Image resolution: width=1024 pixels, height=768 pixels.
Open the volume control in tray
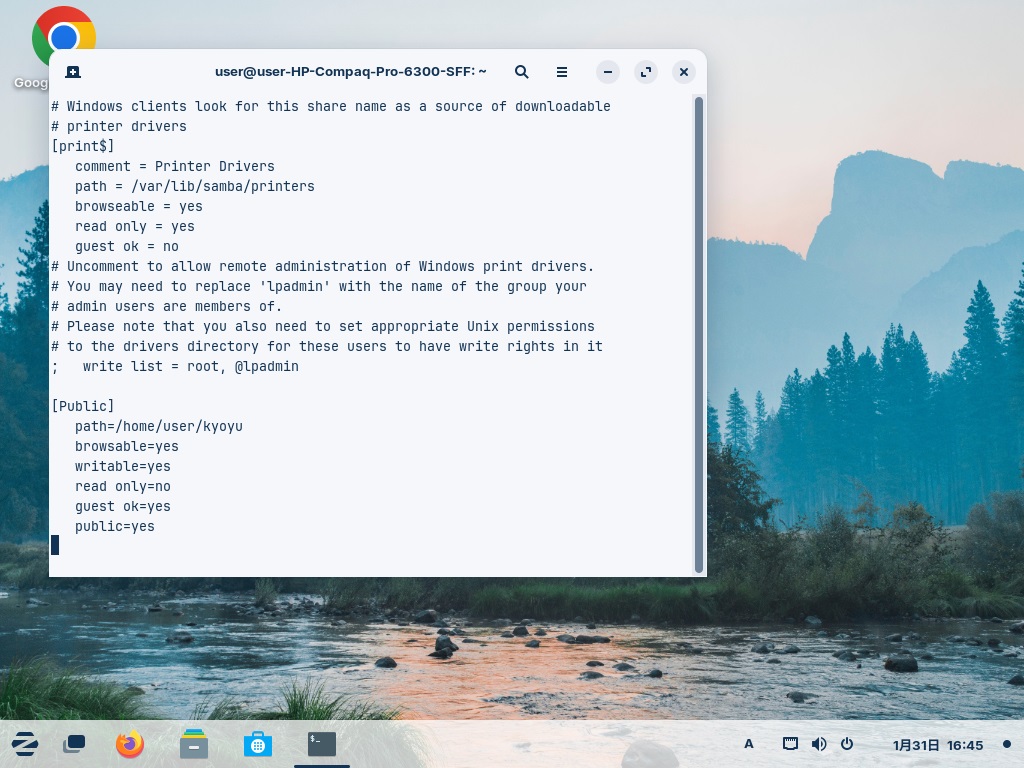(x=819, y=744)
